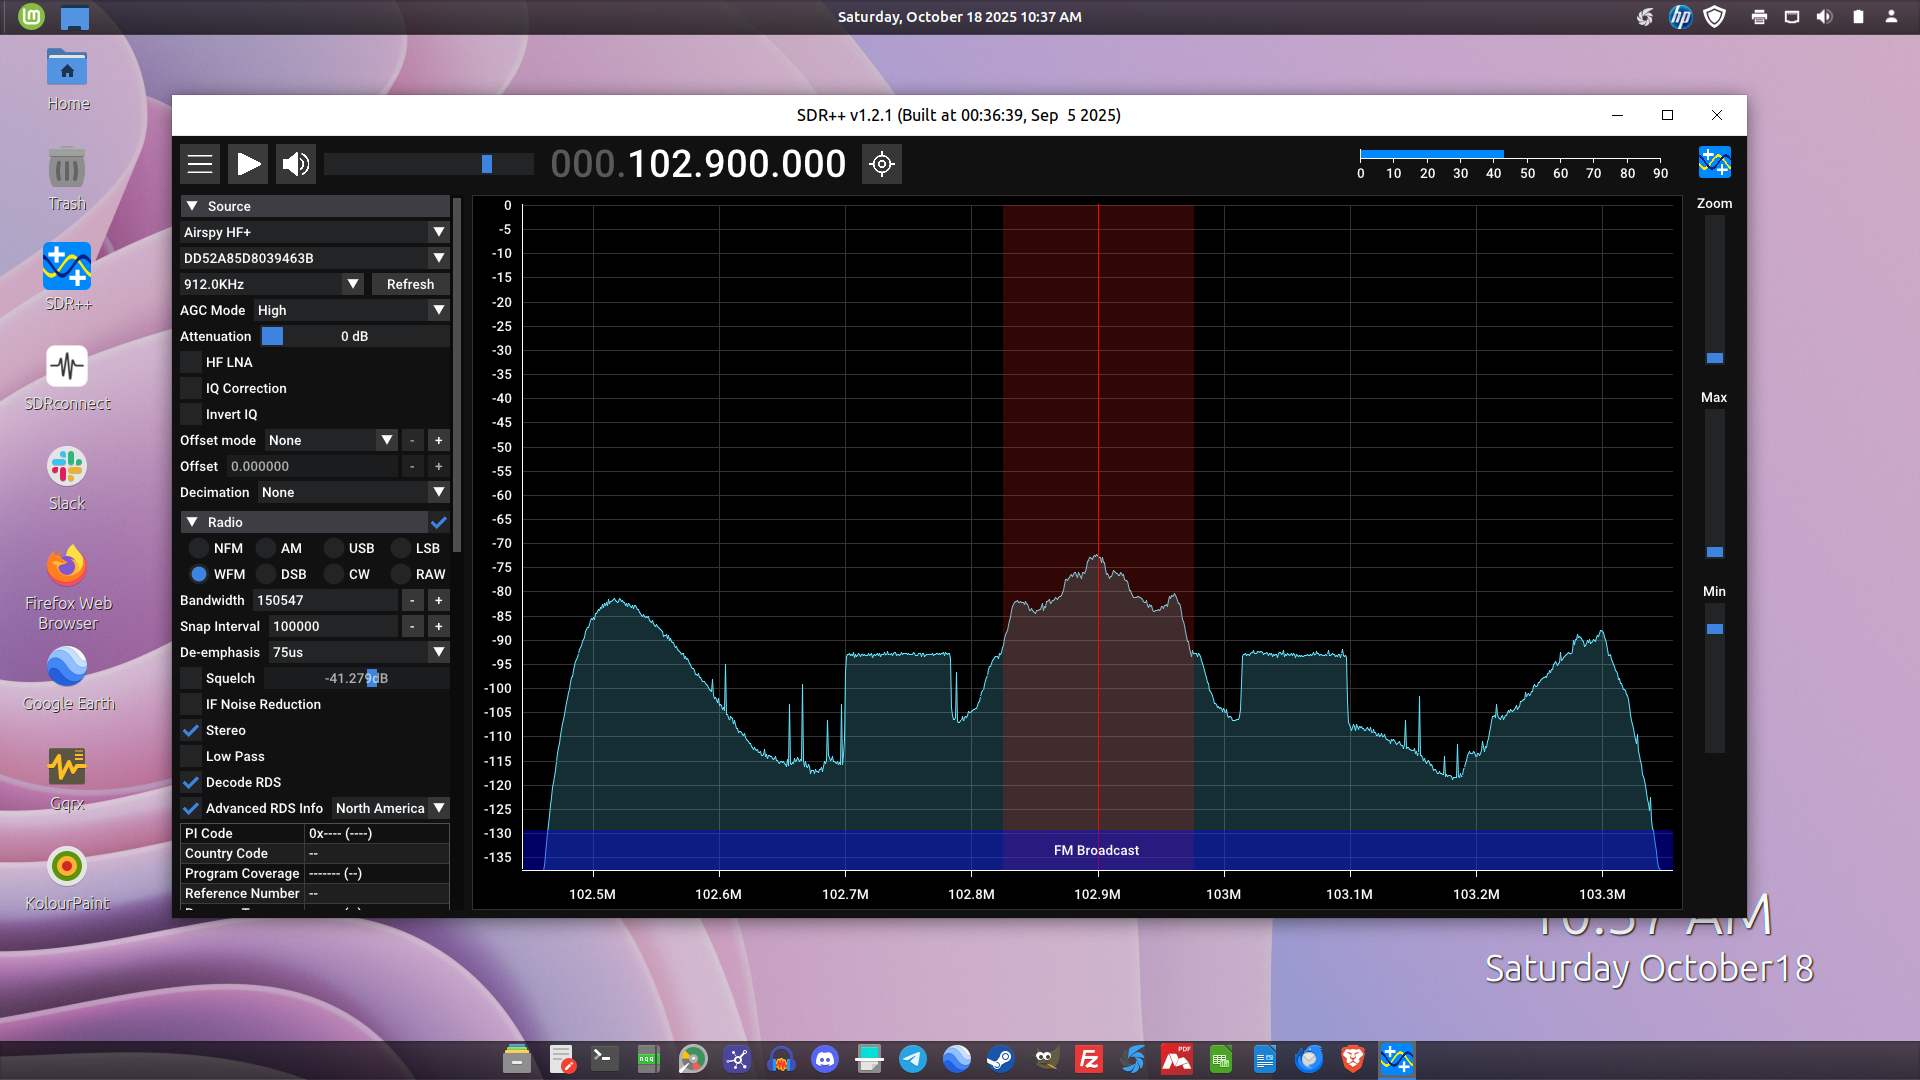Disable the Stereo checkbox
The height and width of the screenshot is (1080, 1920).
click(191, 730)
